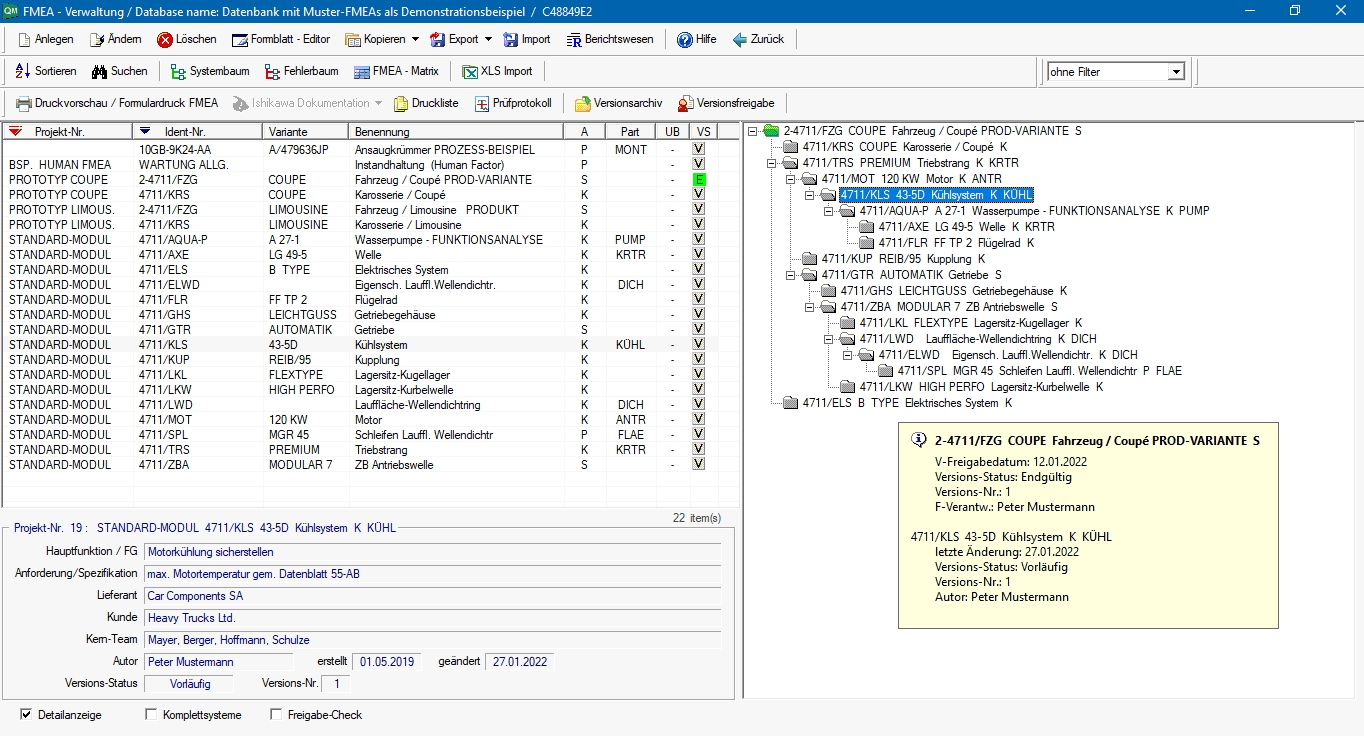Click the Zurück back button

click(758, 40)
